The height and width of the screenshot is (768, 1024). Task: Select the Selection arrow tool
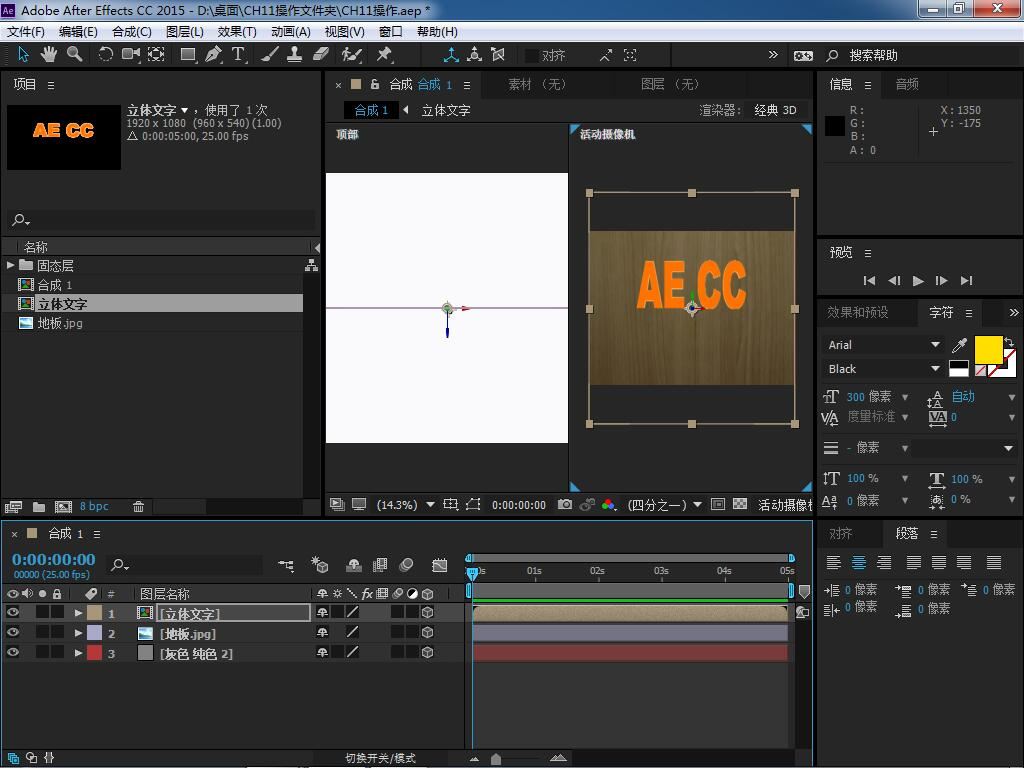coord(23,55)
